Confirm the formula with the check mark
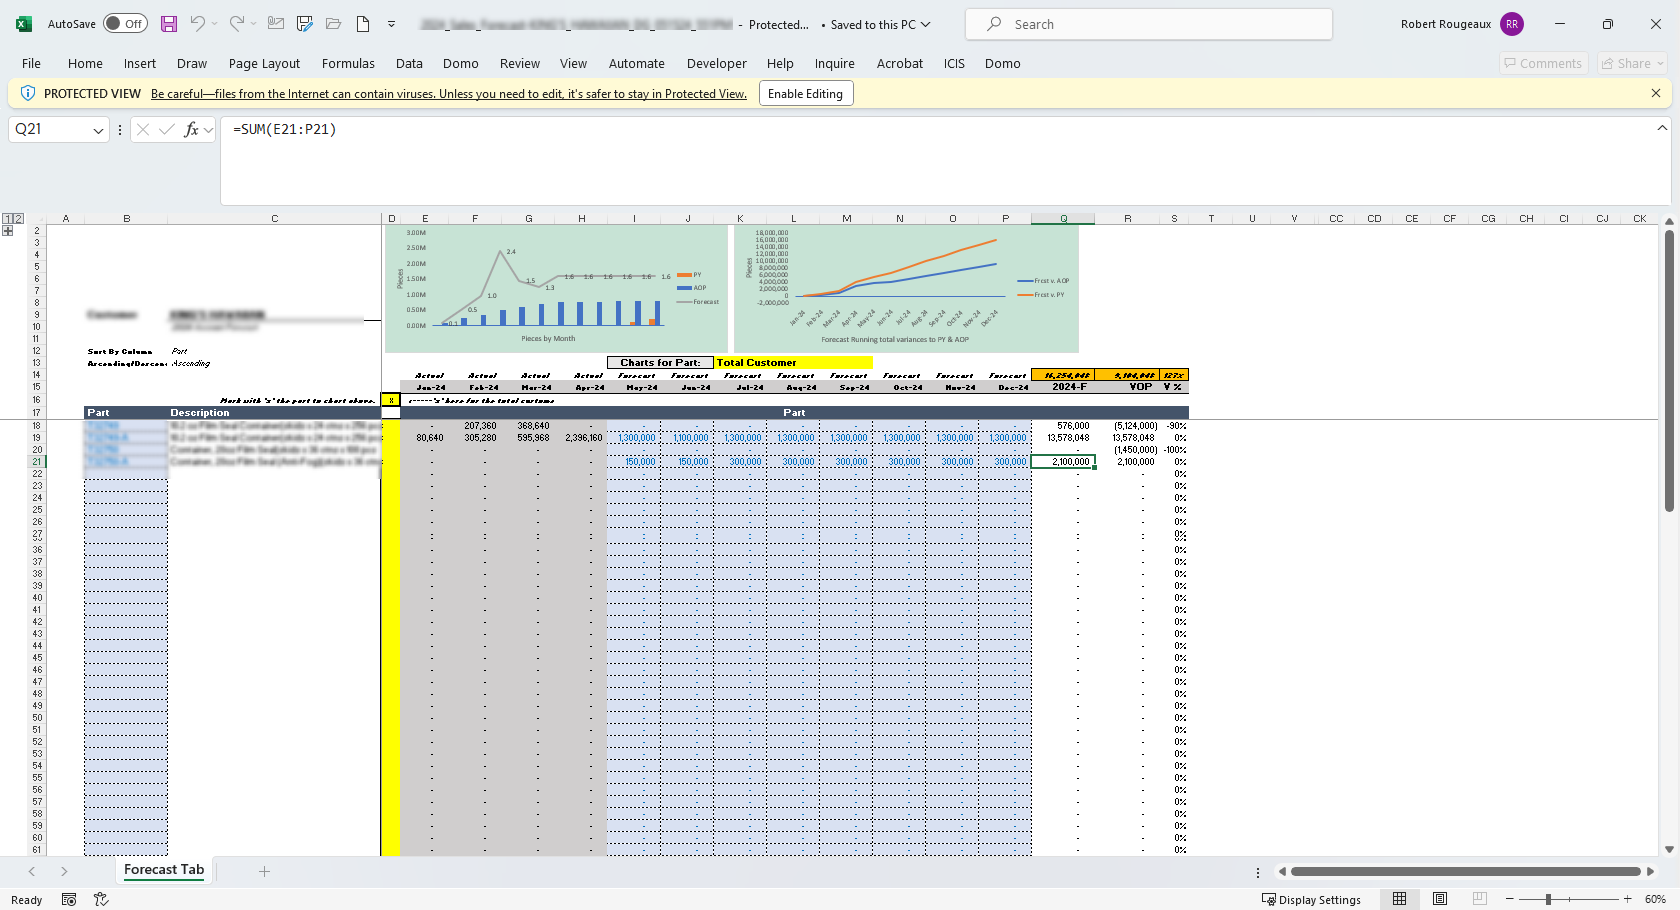 [165, 129]
